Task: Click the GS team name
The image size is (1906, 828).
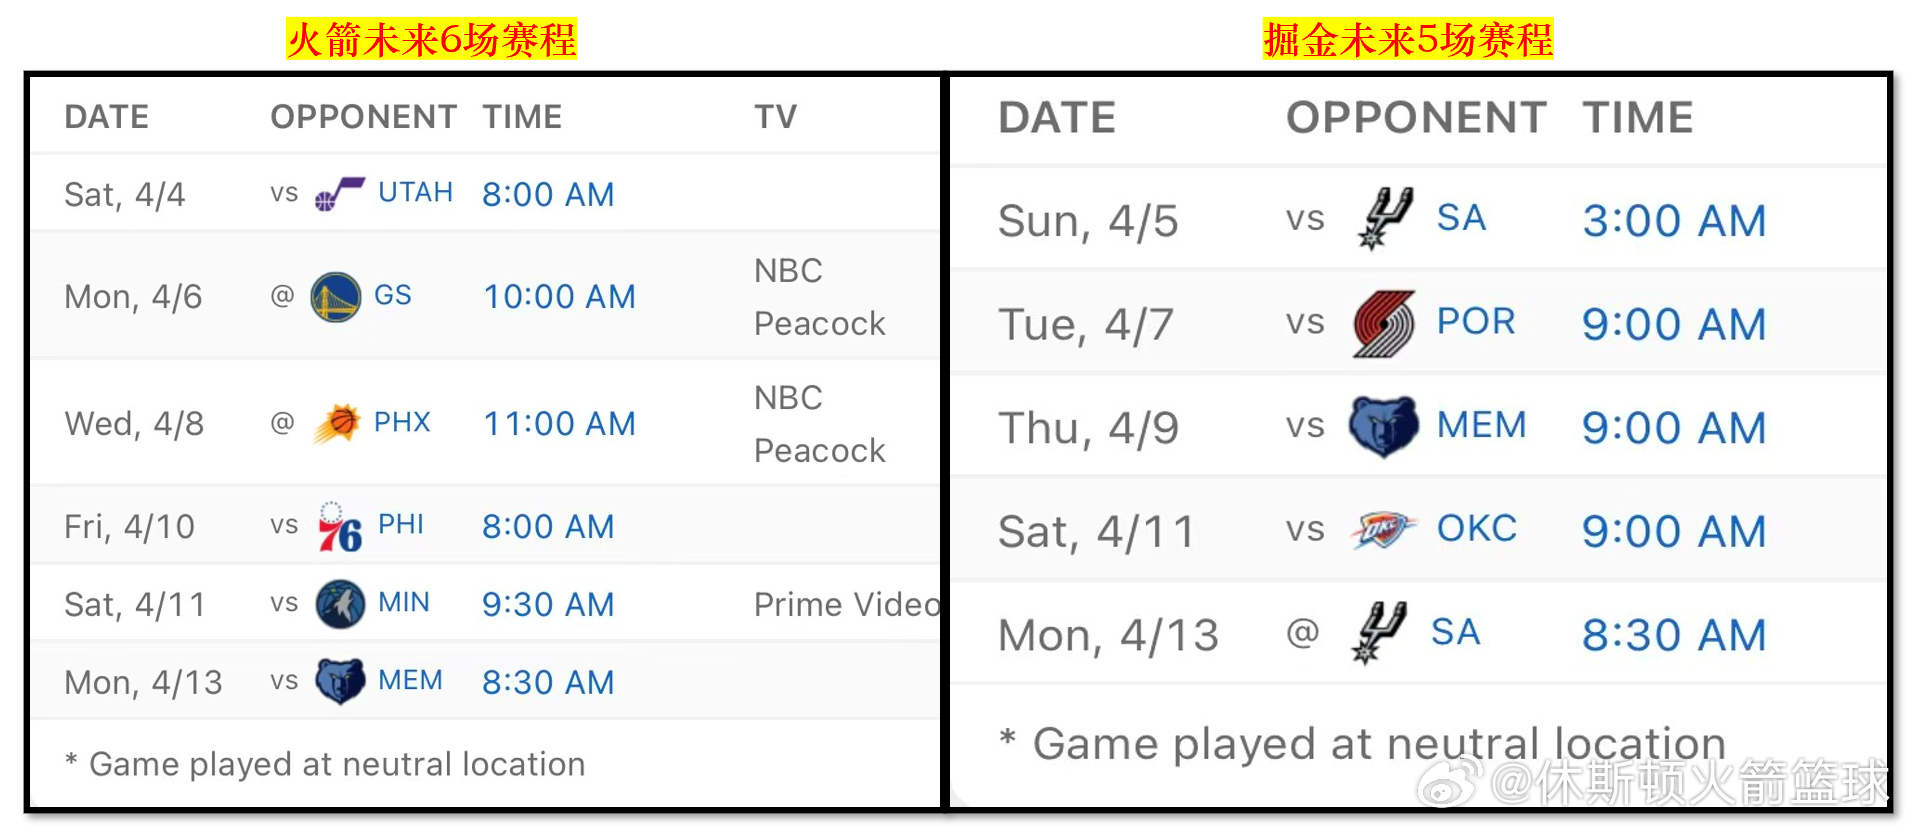Action: 392,295
